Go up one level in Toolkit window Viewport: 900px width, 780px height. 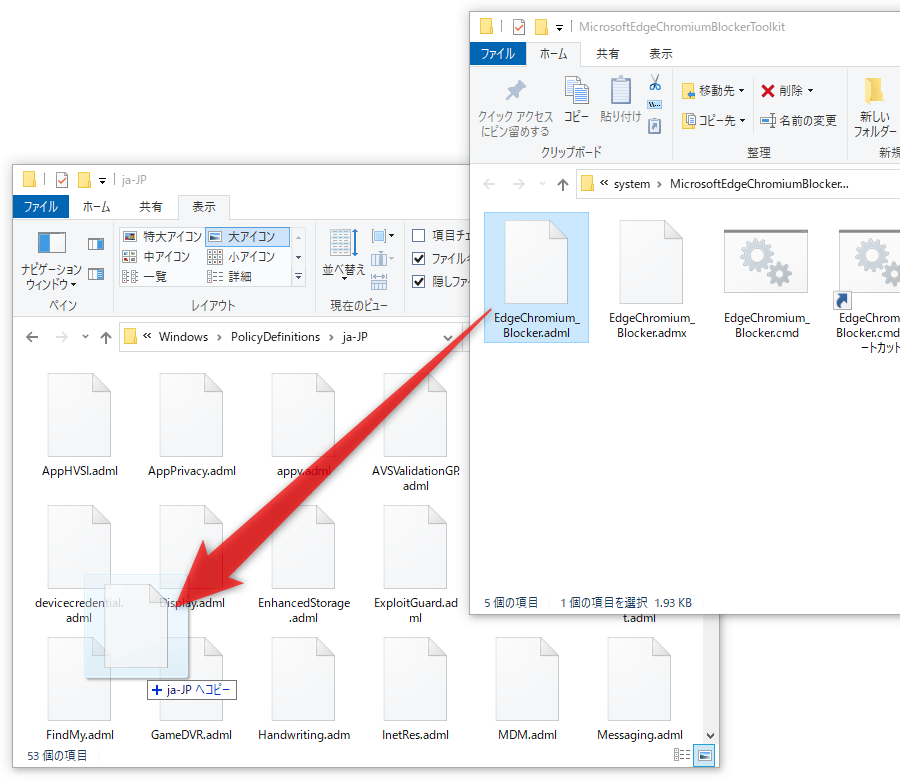coord(562,184)
